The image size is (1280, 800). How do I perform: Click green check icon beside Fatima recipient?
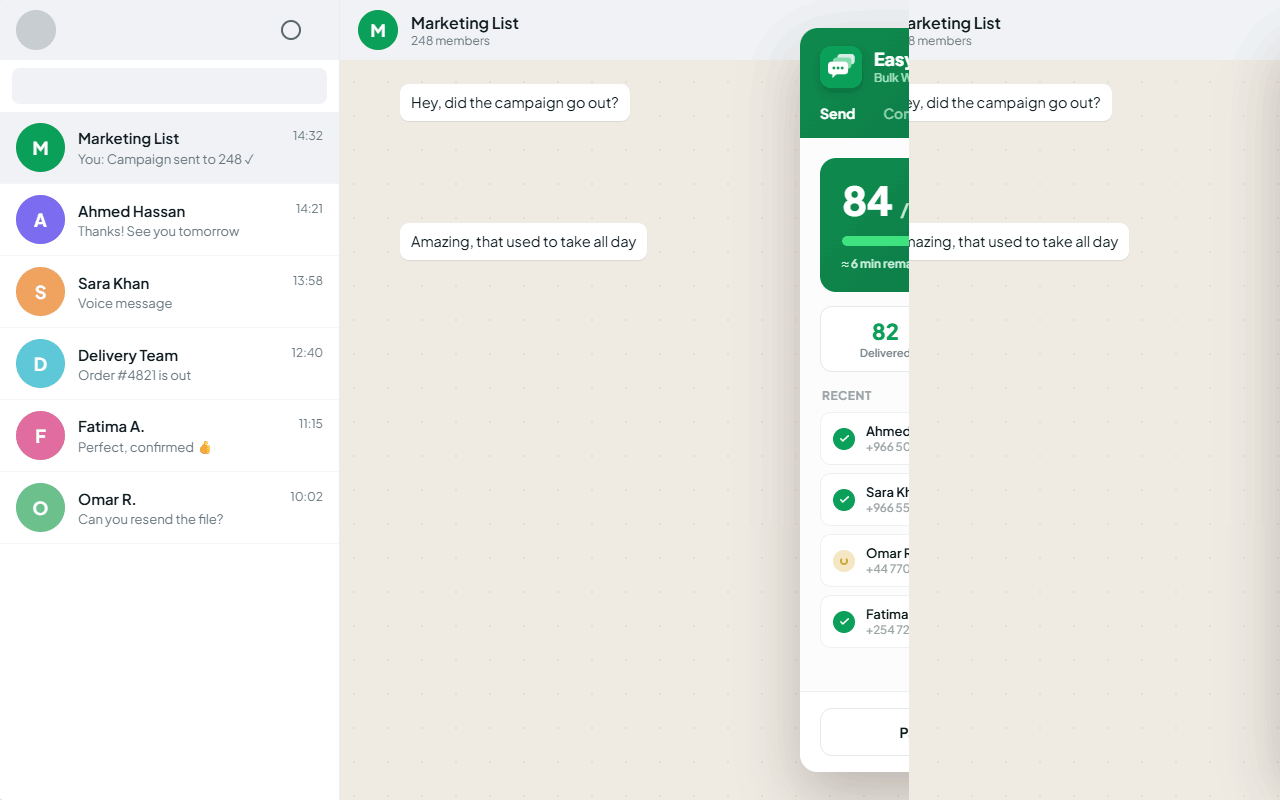tap(844, 622)
